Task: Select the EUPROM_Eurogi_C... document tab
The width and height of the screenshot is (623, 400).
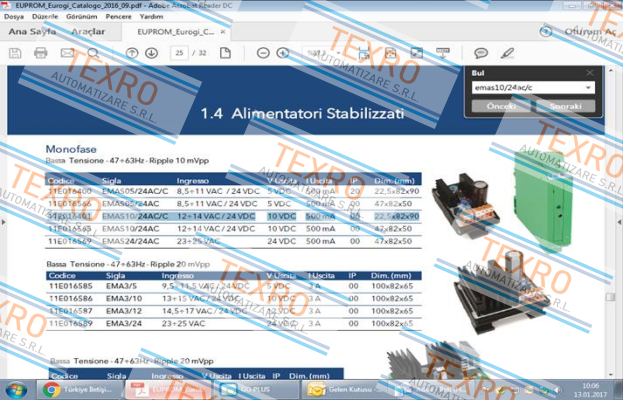Action: (x=176, y=32)
